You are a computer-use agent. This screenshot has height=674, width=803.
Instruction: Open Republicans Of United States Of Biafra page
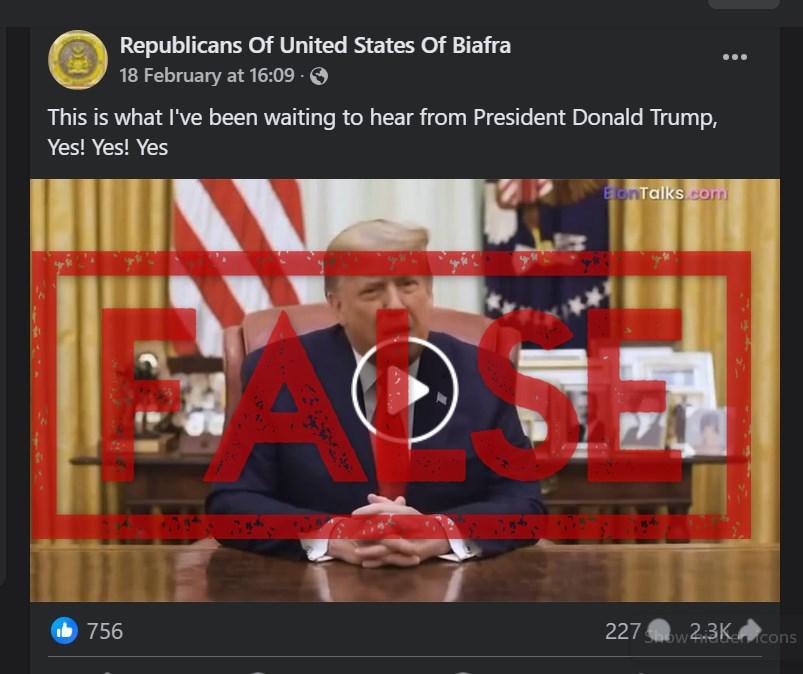pyautogui.click(x=315, y=46)
